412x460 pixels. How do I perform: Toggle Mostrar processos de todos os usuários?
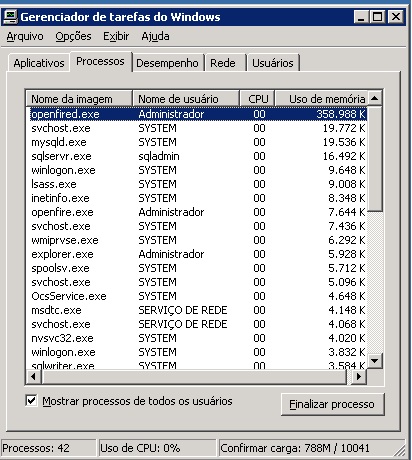click(31, 400)
